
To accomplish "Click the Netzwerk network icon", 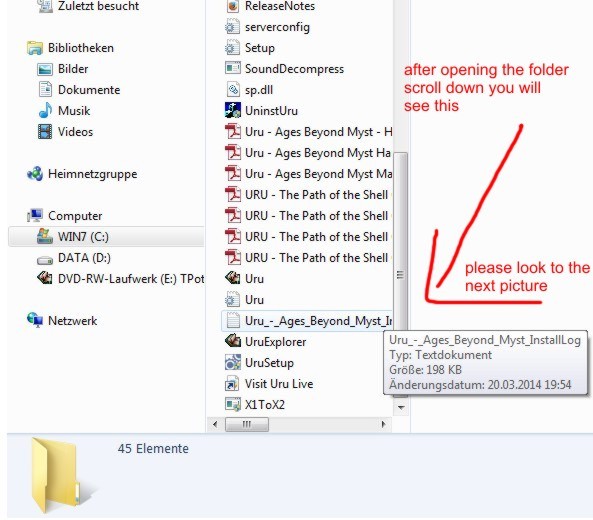I will (35, 320).
